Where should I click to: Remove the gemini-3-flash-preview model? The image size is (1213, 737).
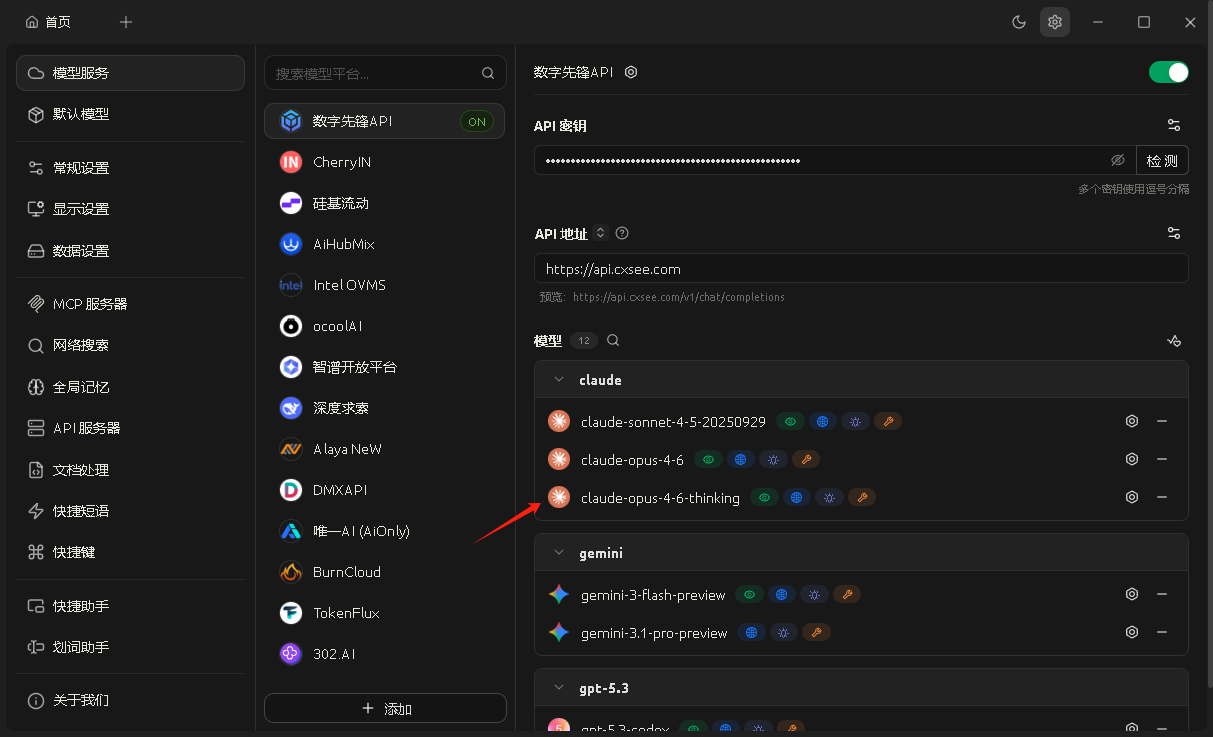point(1162,594)
